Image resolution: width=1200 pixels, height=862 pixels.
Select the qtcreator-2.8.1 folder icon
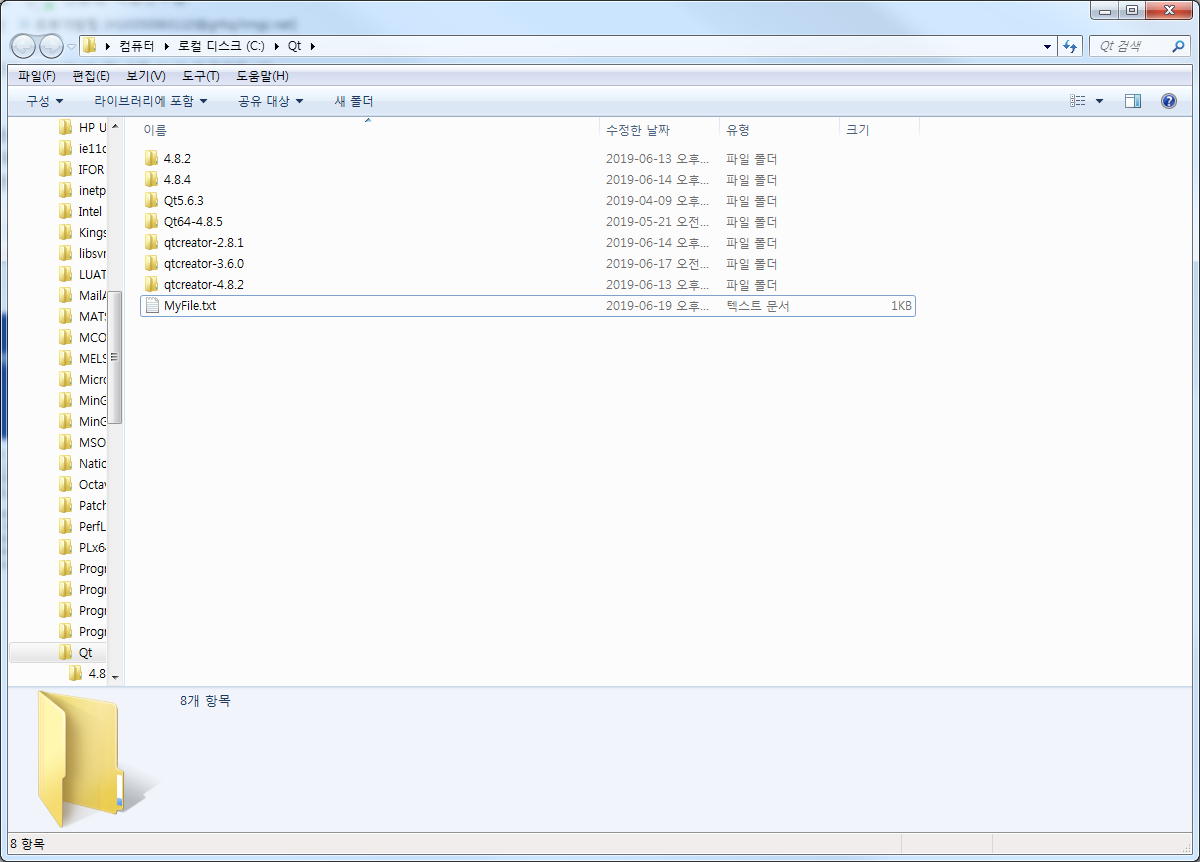tap(152, 243)
